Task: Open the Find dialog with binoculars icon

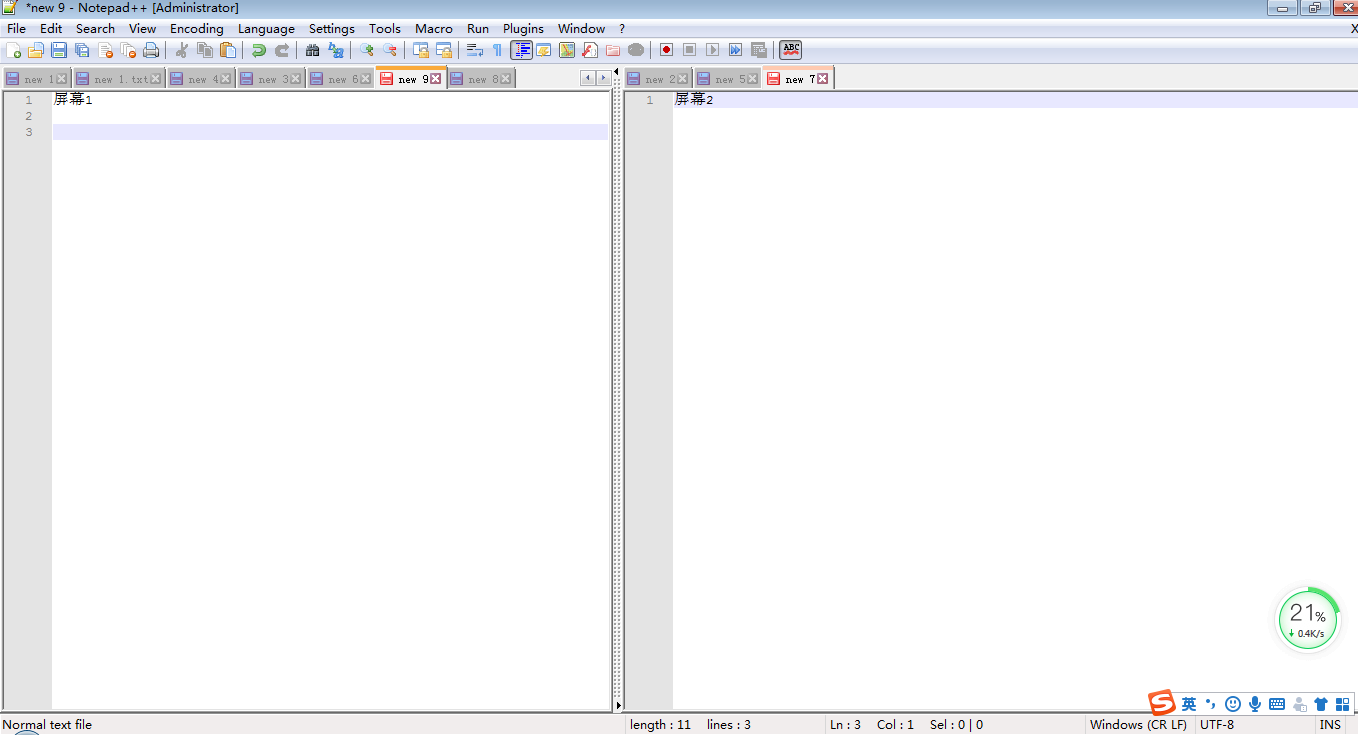Action: coord(312,49)
